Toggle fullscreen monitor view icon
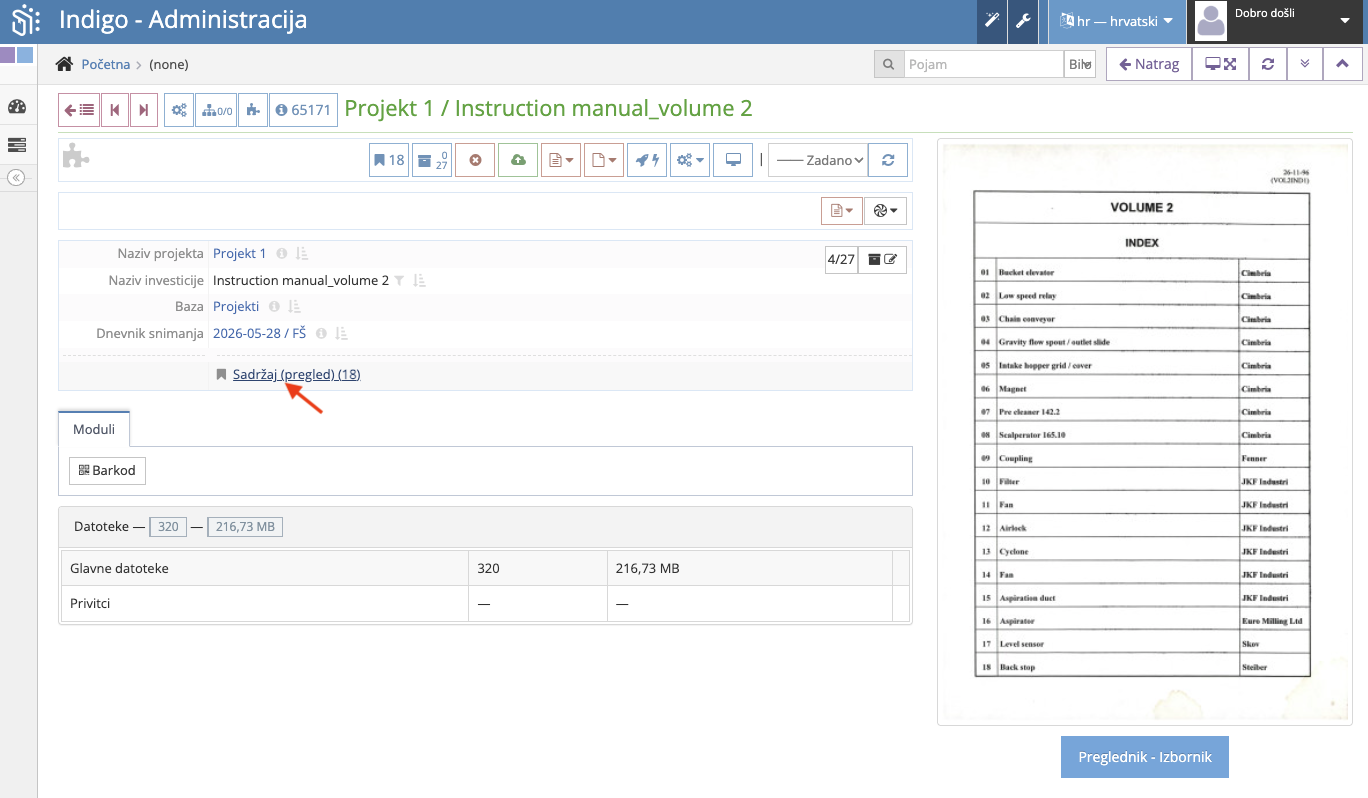 click(1220, 64)
